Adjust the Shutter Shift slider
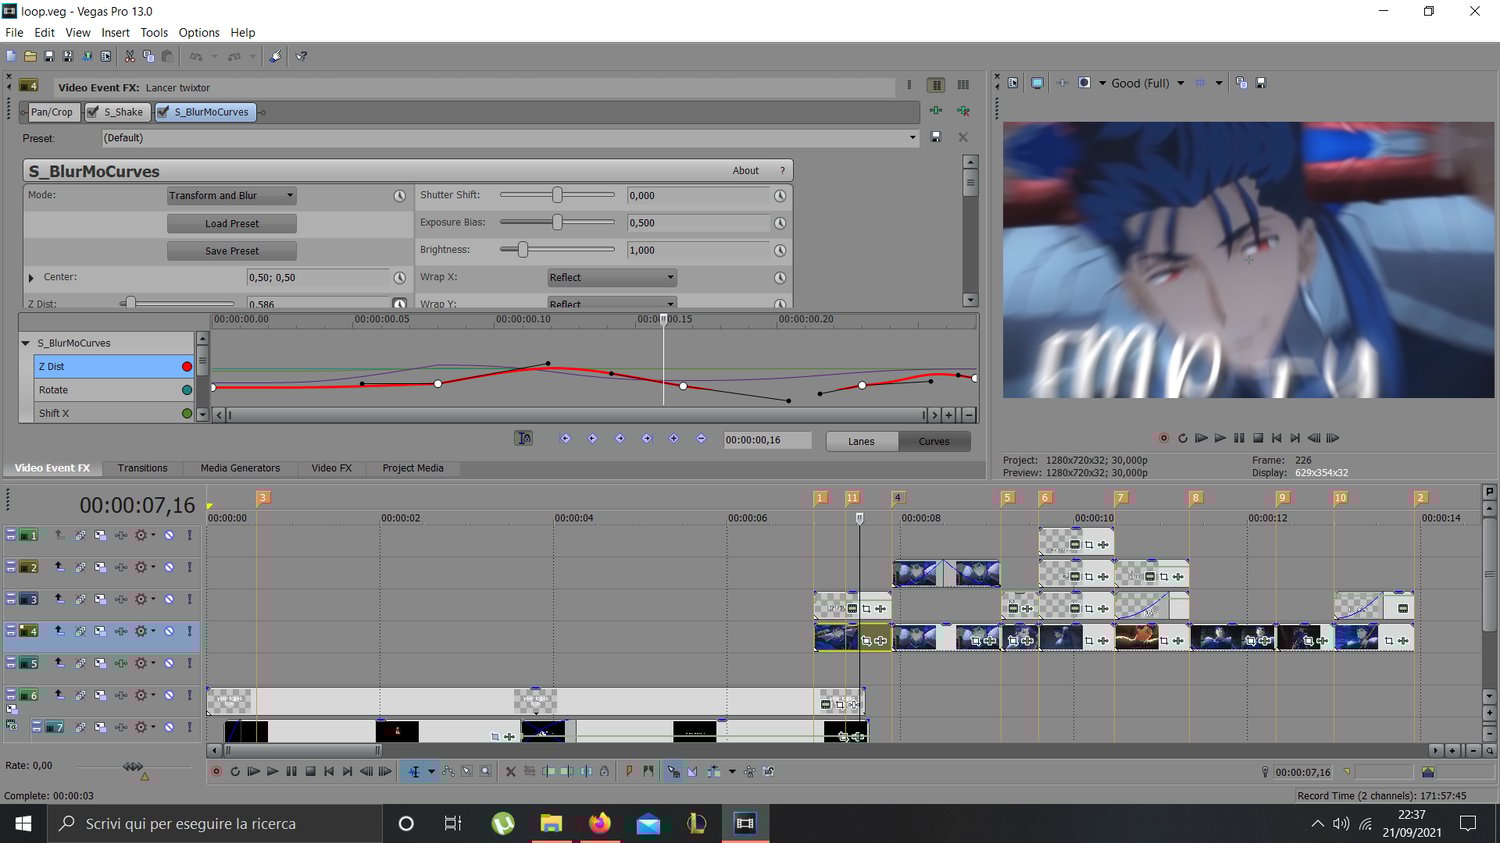This screenshot has height=843, width=1500. (x=557, y=195)
